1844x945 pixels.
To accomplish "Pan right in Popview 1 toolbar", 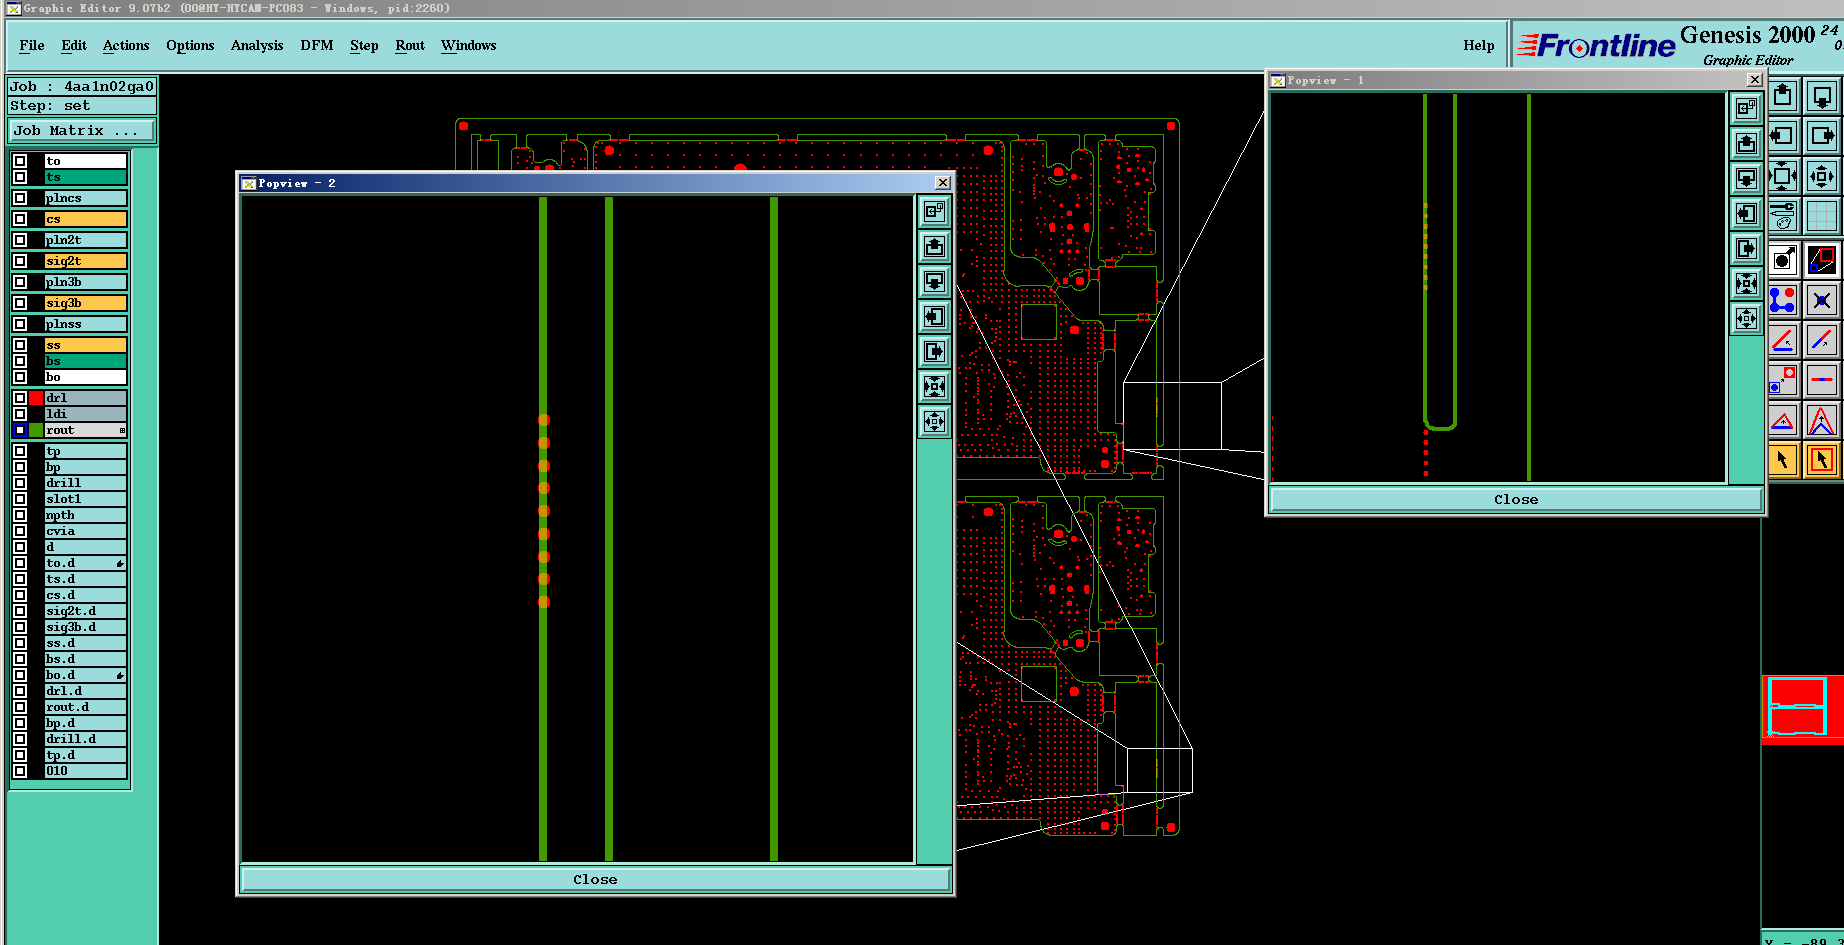I will click(1746, 248).
